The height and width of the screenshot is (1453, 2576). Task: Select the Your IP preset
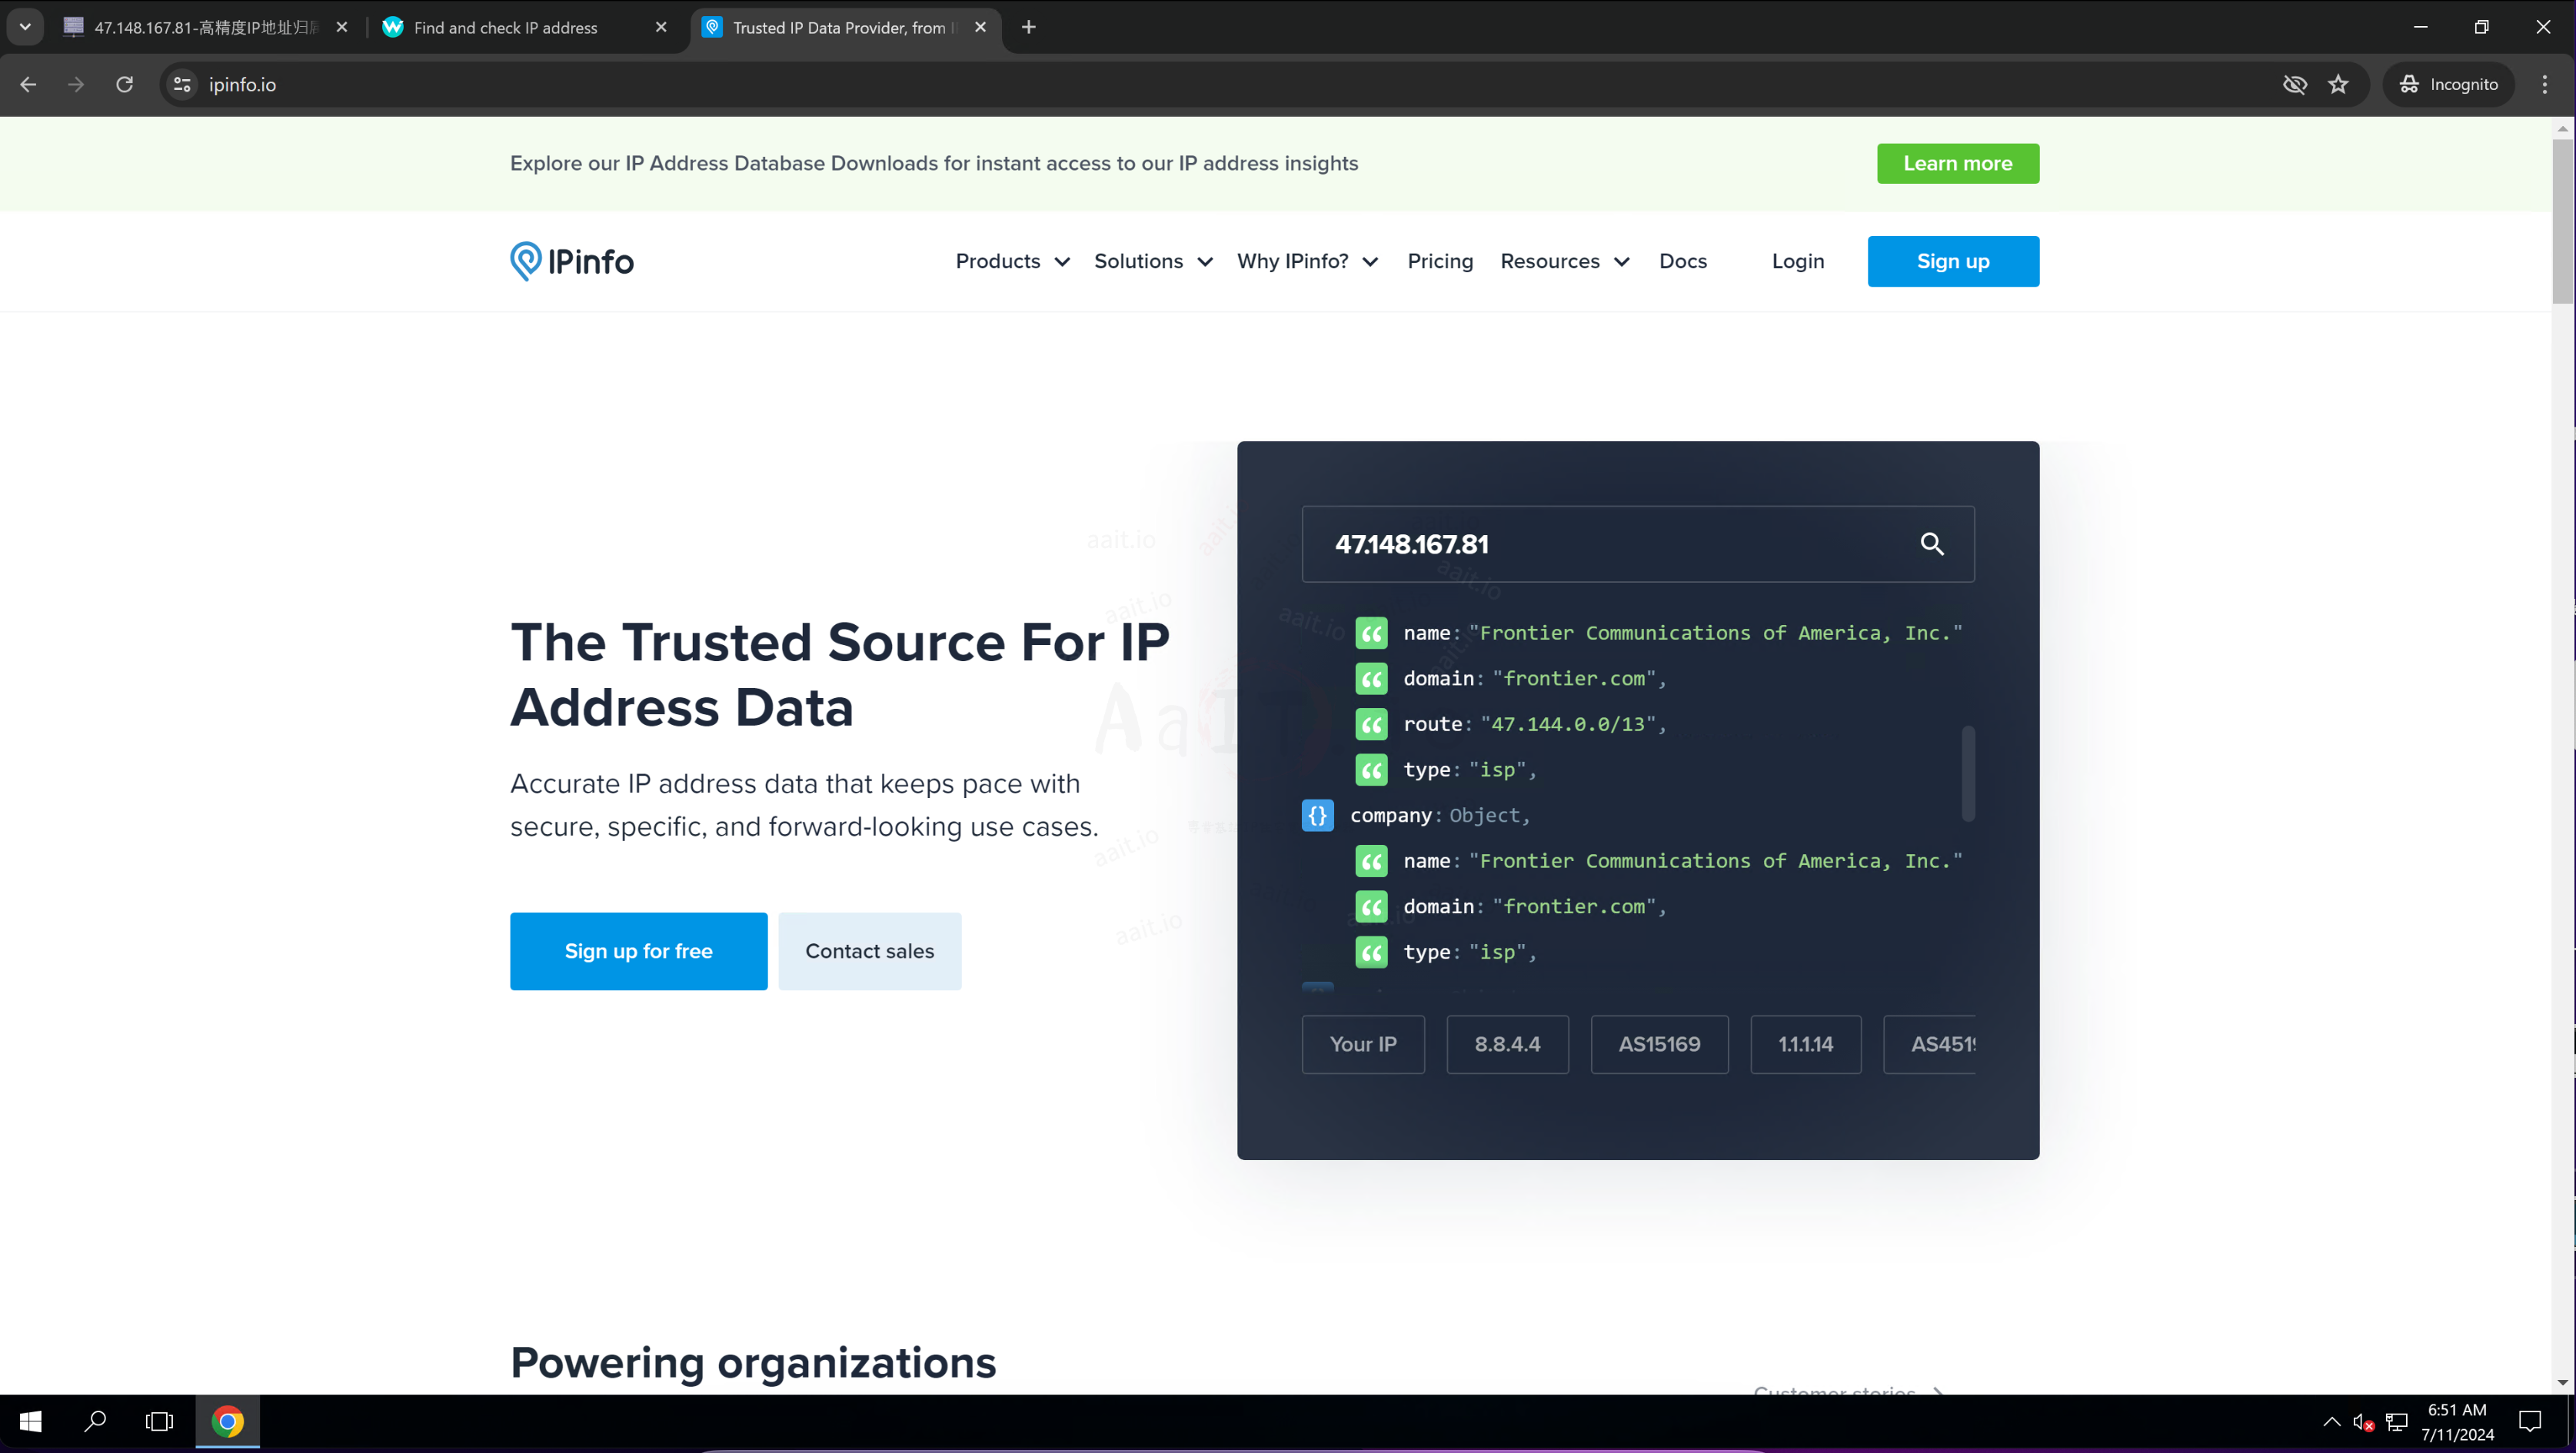1363,1044
